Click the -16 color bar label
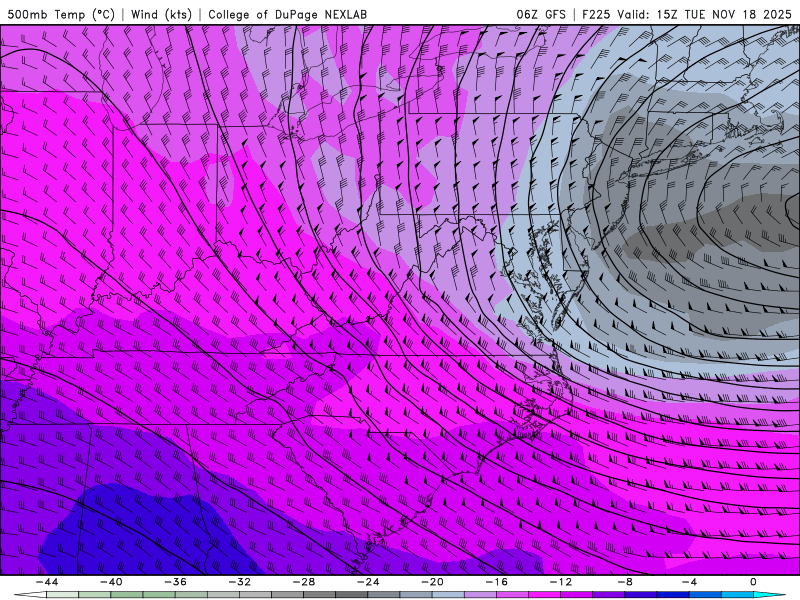Image resolution: width=800 pixels, height=600 pixels. point(497,582)
